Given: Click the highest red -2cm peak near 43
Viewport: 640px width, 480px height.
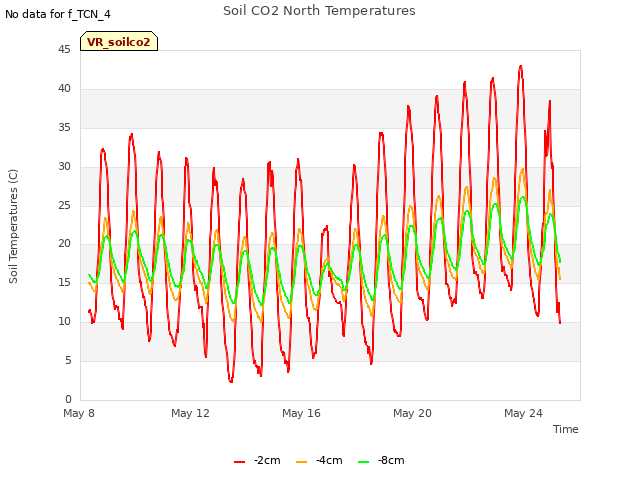Looking at the screenshot, I should coord(520,66).
